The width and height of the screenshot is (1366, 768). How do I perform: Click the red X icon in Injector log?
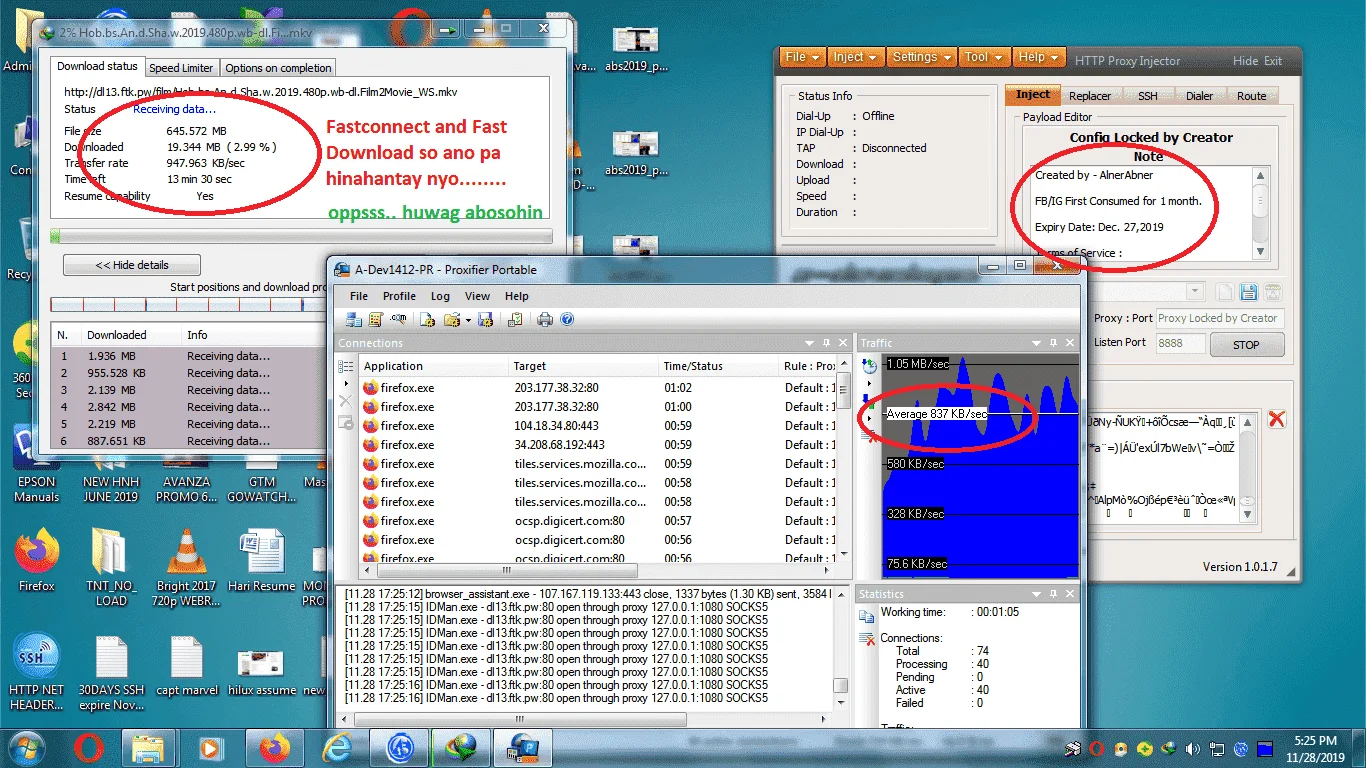tap(1276, 419)
